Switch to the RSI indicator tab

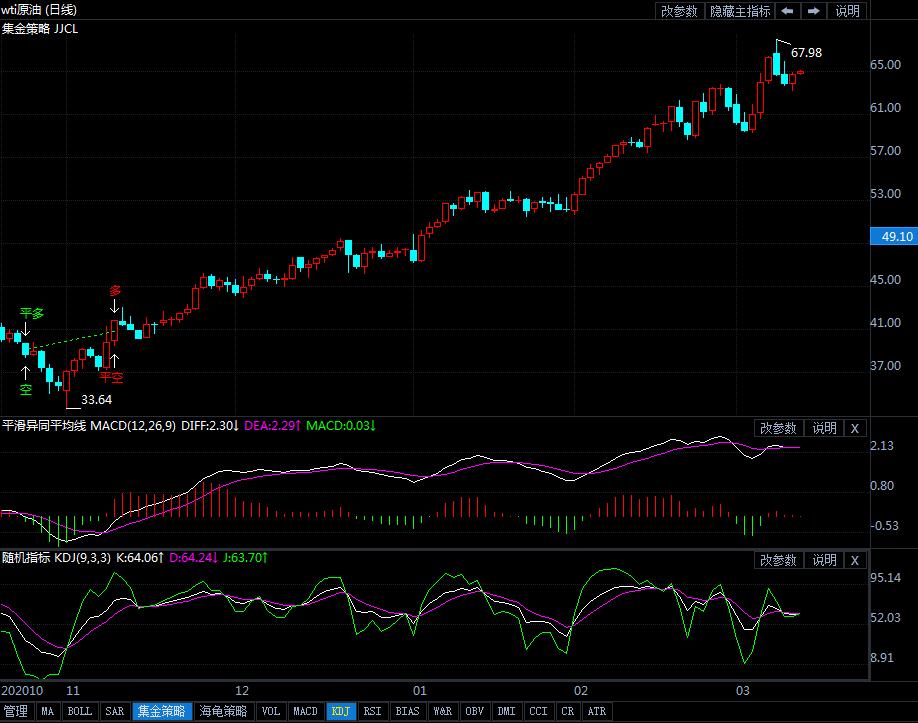click(x=372, y=712)
